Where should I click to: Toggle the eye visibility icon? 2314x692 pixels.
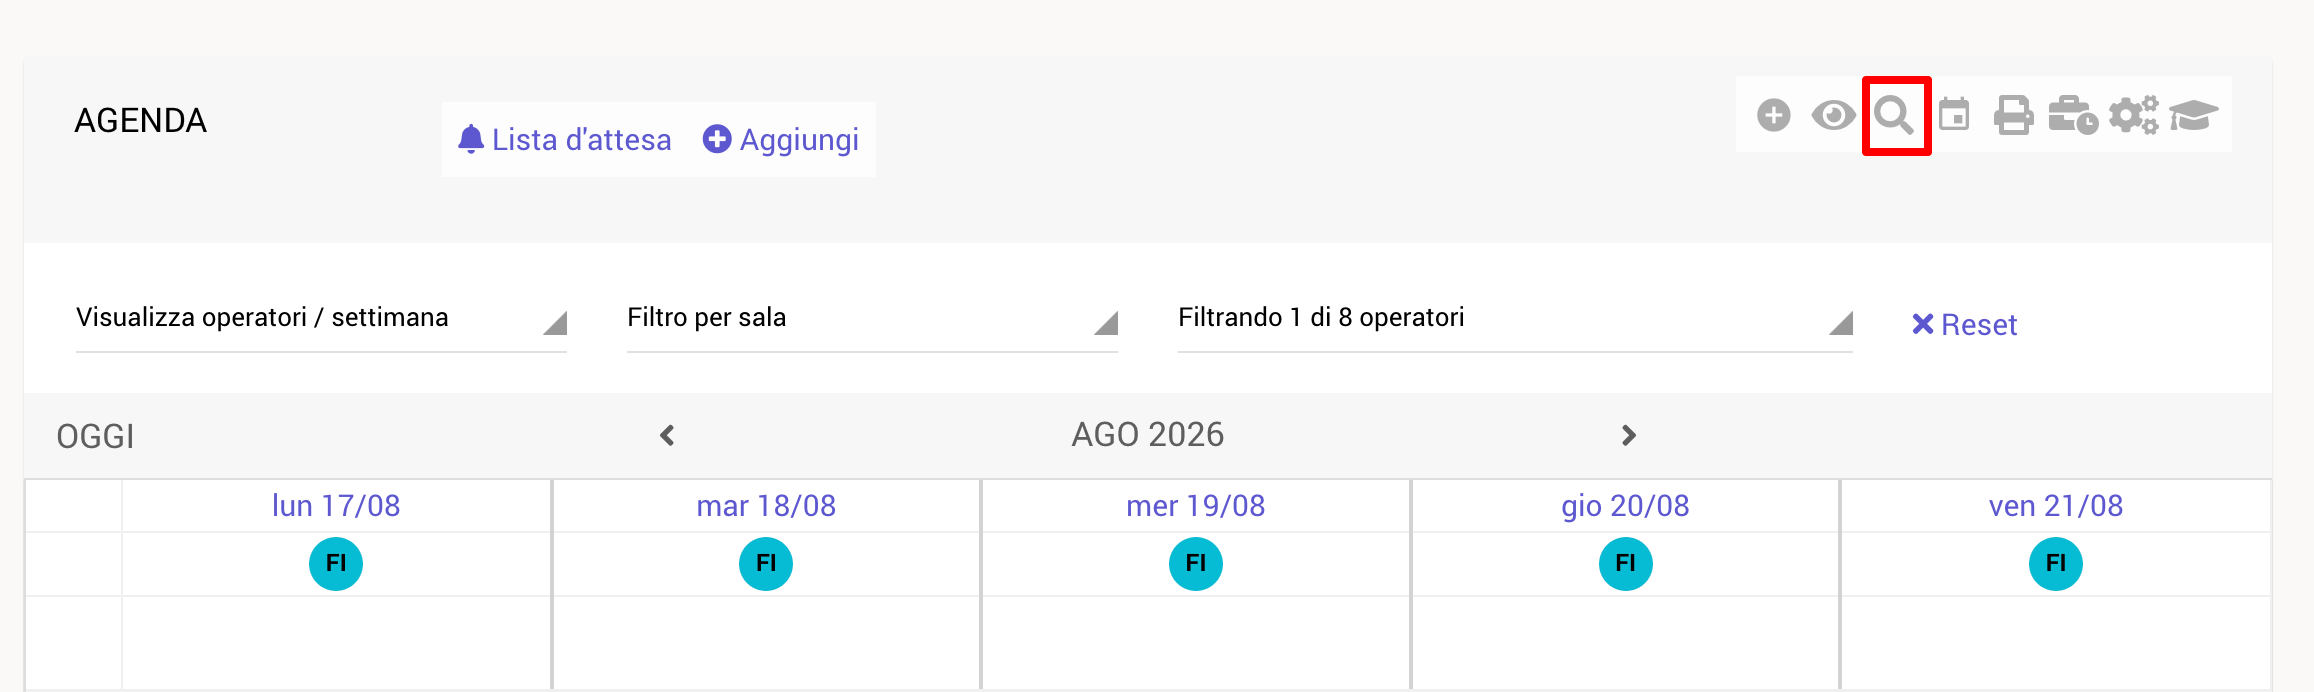1833,116
